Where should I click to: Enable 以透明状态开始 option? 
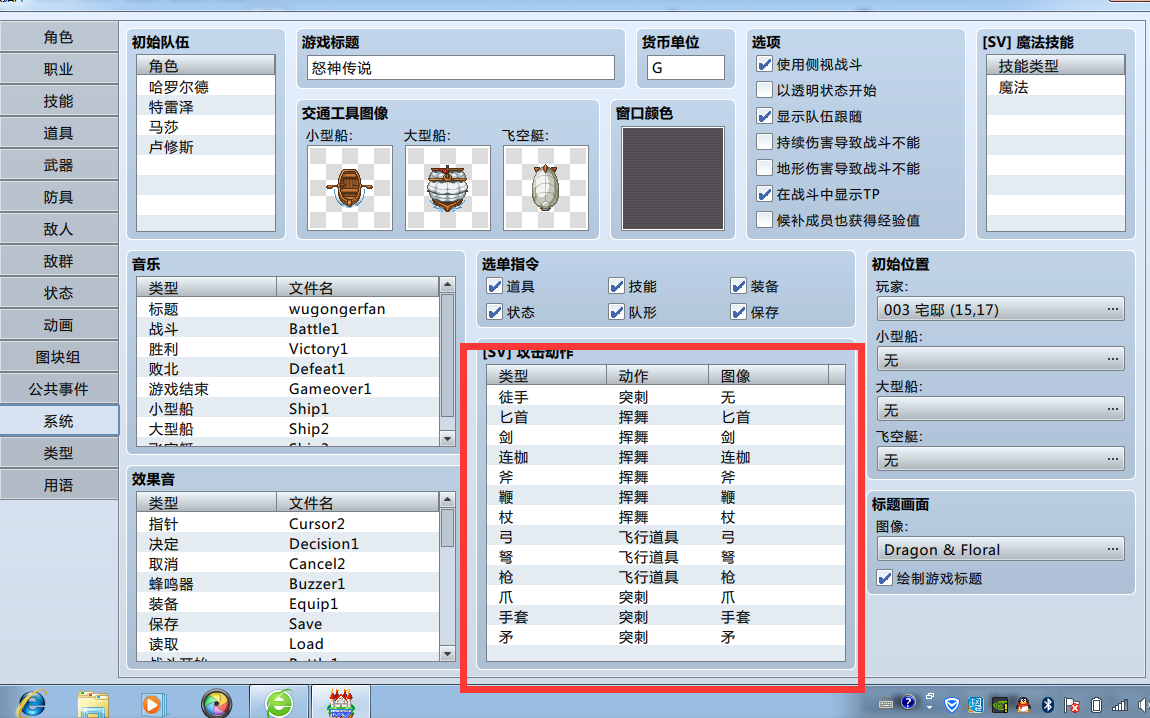point(764,90)
